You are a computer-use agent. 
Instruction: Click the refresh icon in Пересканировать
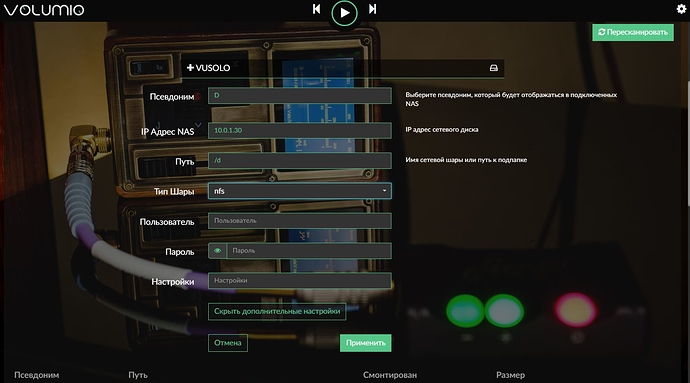point(602,32)
